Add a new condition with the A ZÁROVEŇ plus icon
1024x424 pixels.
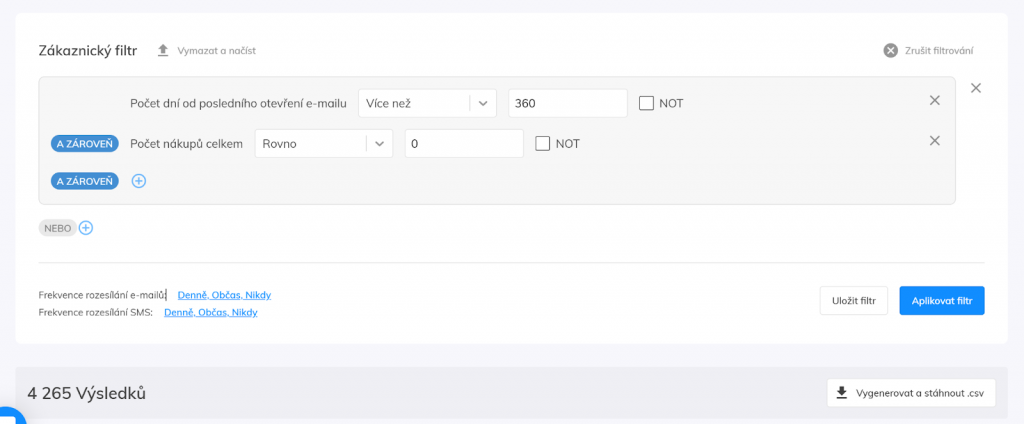[x=138, y=181]
